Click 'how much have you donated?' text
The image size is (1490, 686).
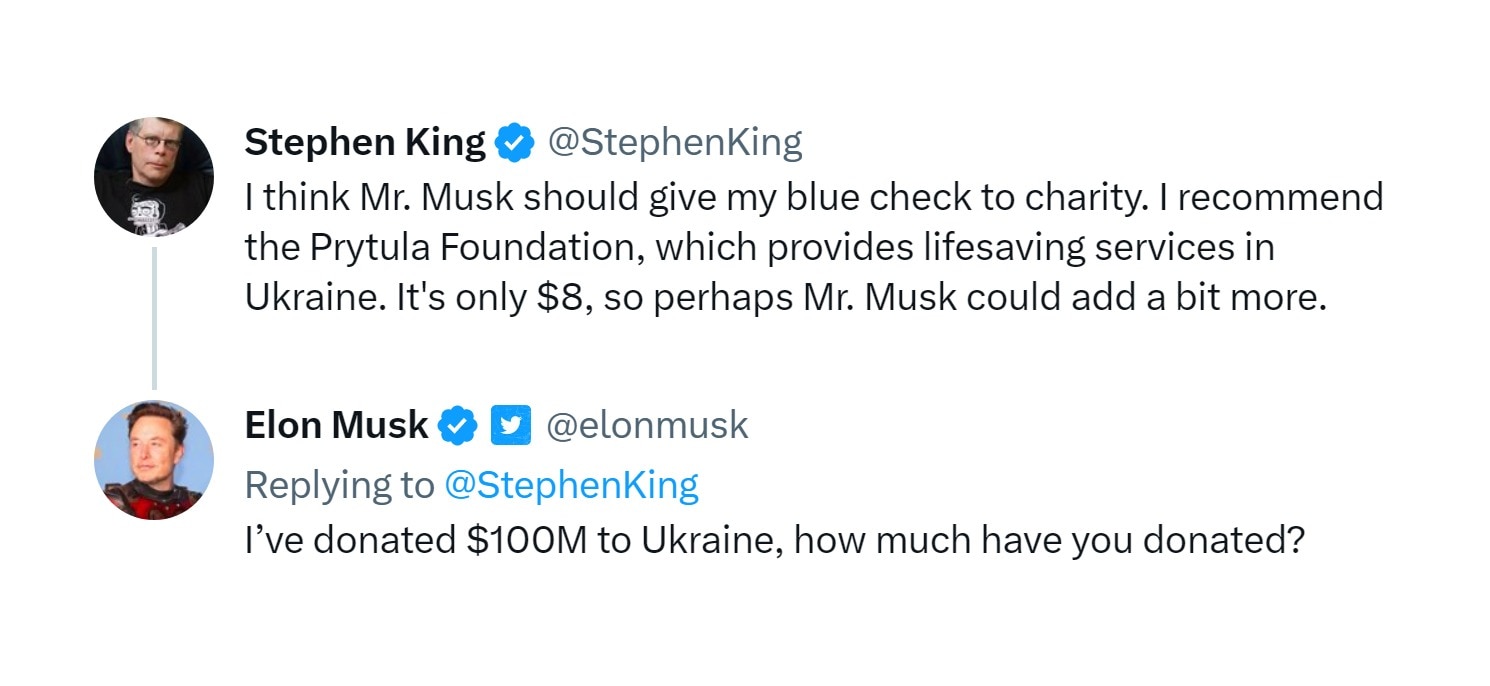coord(1050,540)
